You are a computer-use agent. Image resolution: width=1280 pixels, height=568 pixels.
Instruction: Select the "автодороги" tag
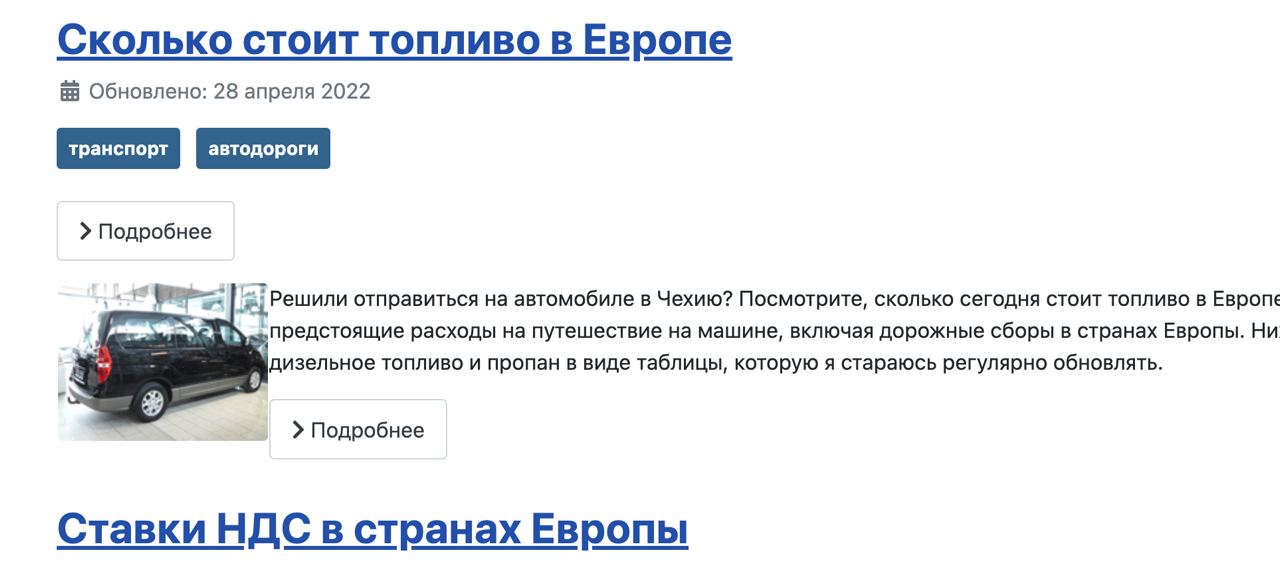263,148
